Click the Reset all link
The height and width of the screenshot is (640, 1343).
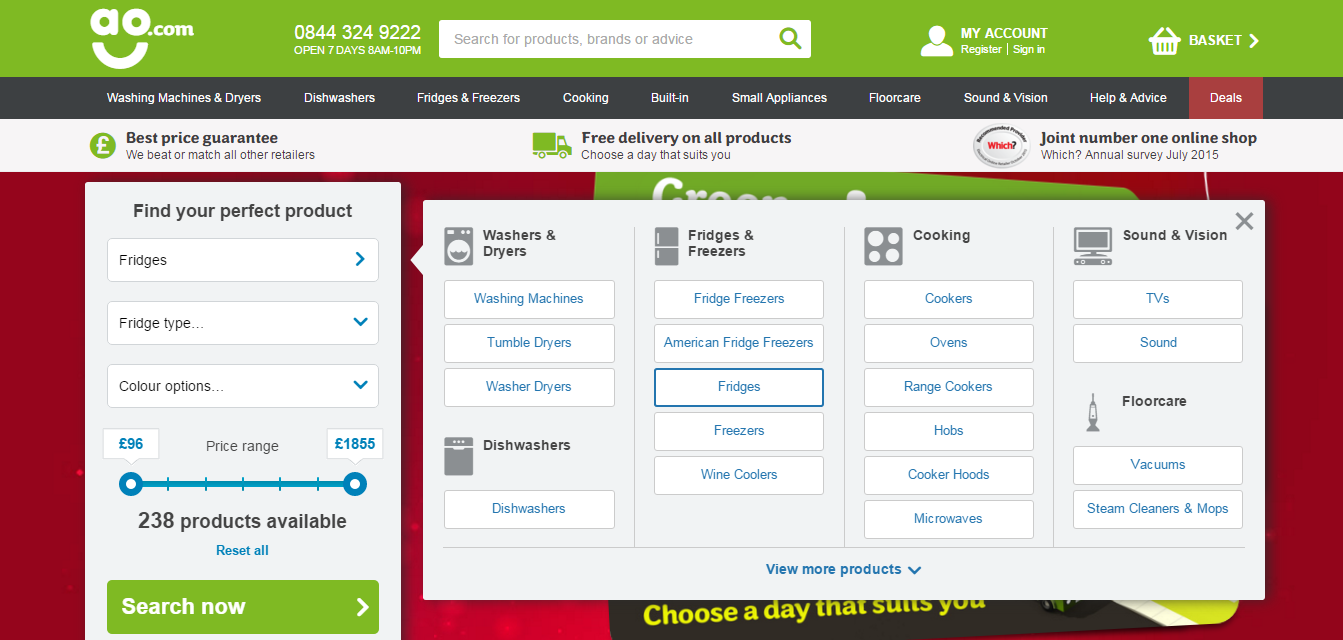242,550
